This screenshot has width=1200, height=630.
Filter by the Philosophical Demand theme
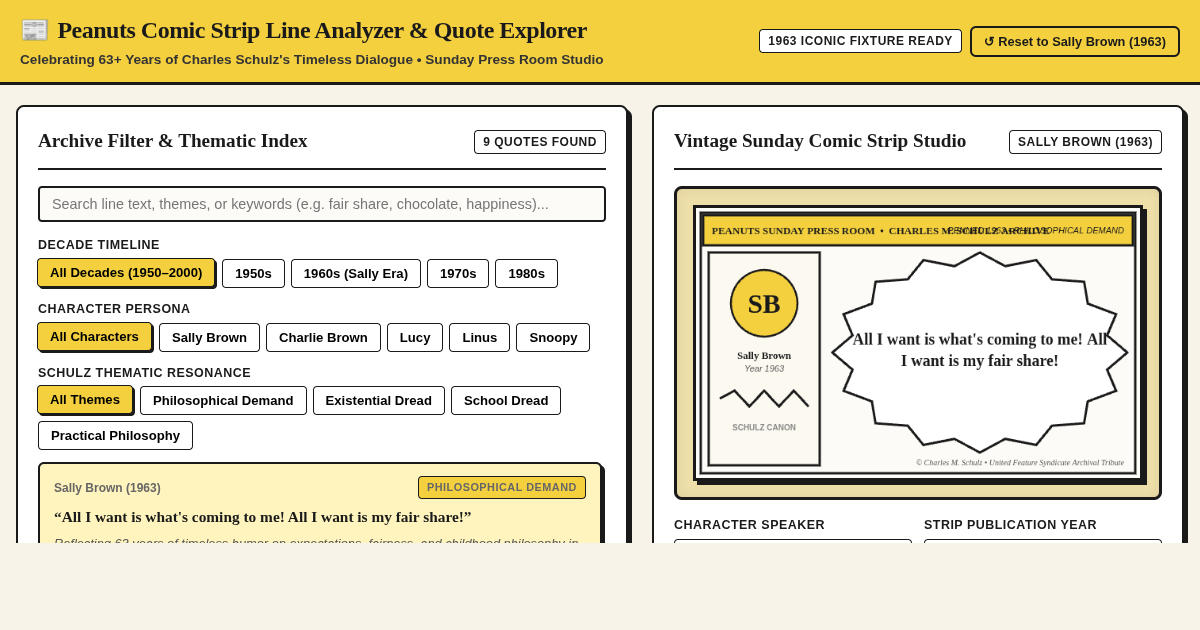pos(223,400)
